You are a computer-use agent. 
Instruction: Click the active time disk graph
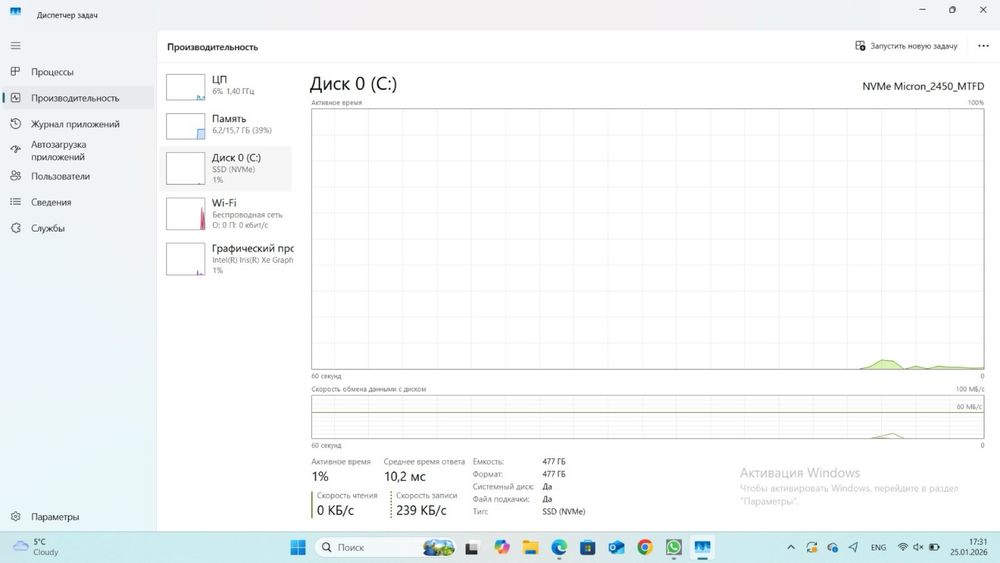pos(647,238)
